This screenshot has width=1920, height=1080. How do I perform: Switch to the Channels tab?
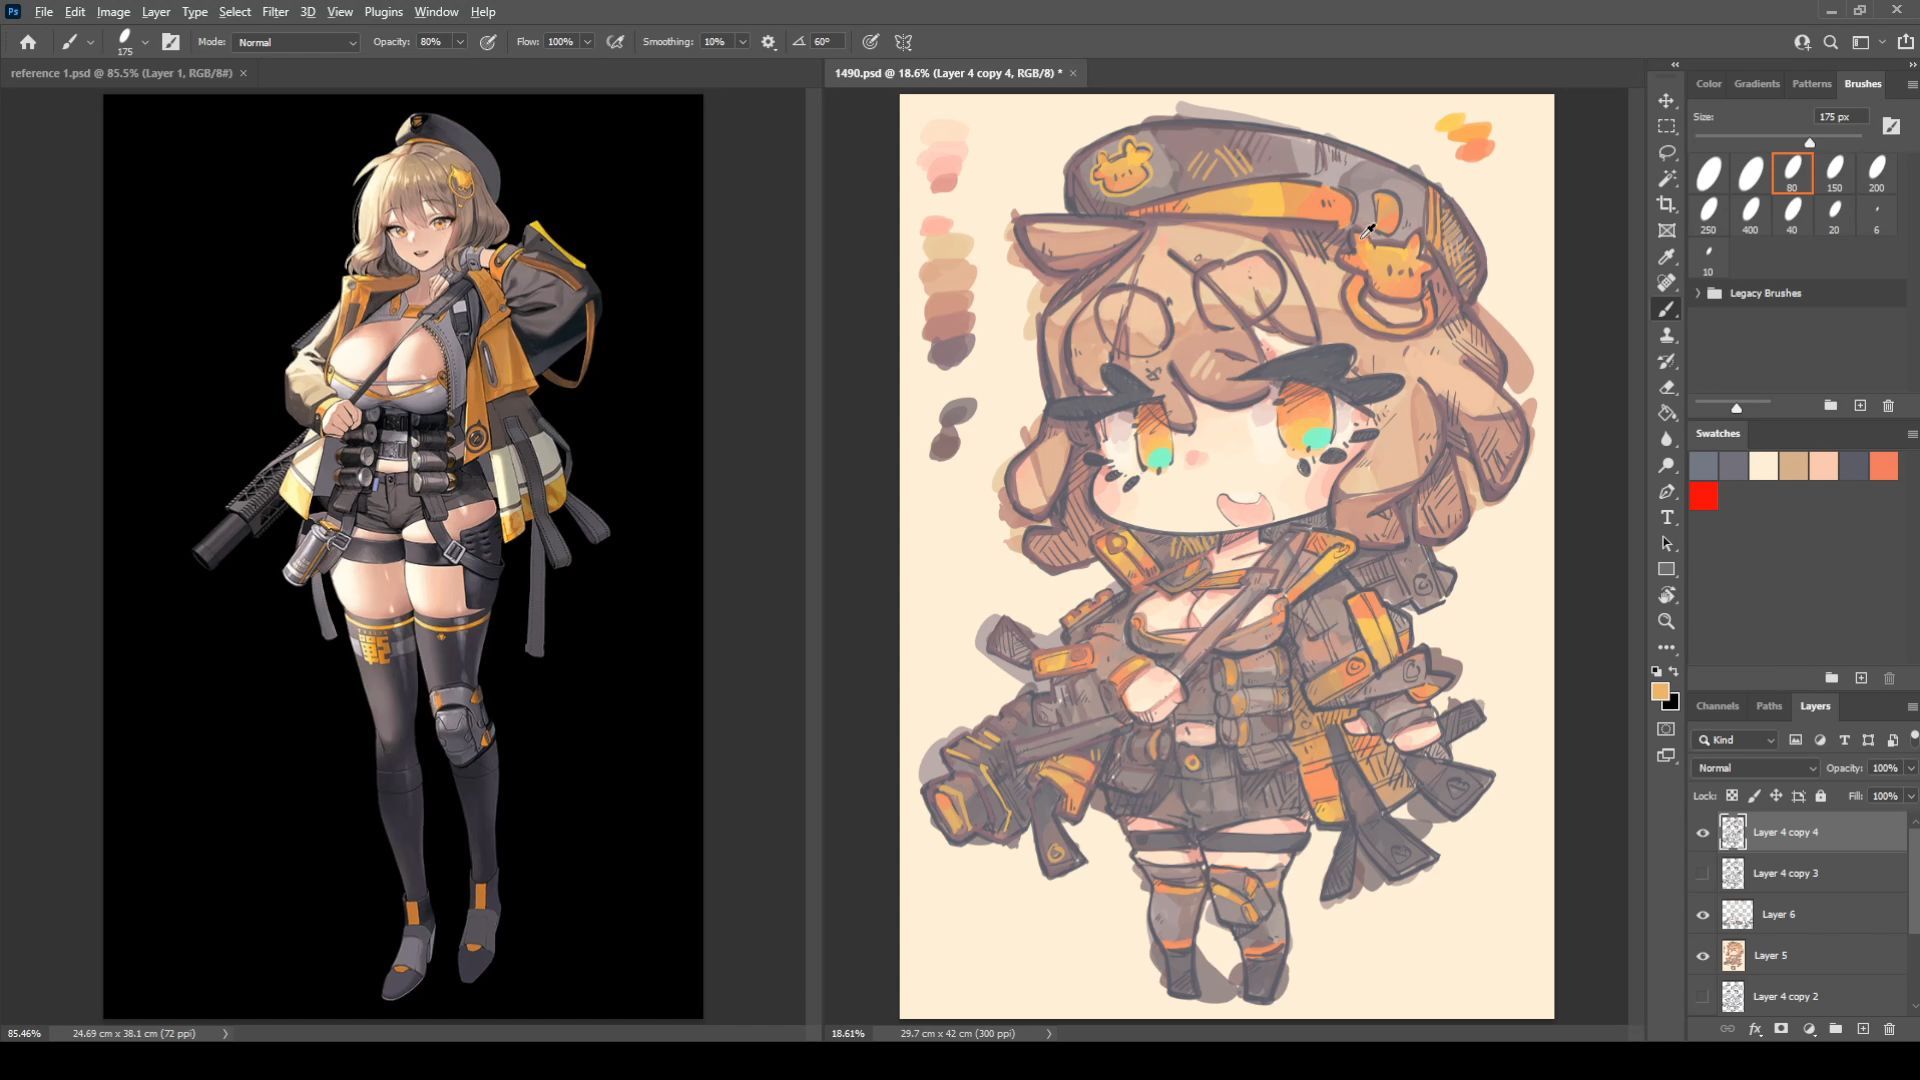1717,706
